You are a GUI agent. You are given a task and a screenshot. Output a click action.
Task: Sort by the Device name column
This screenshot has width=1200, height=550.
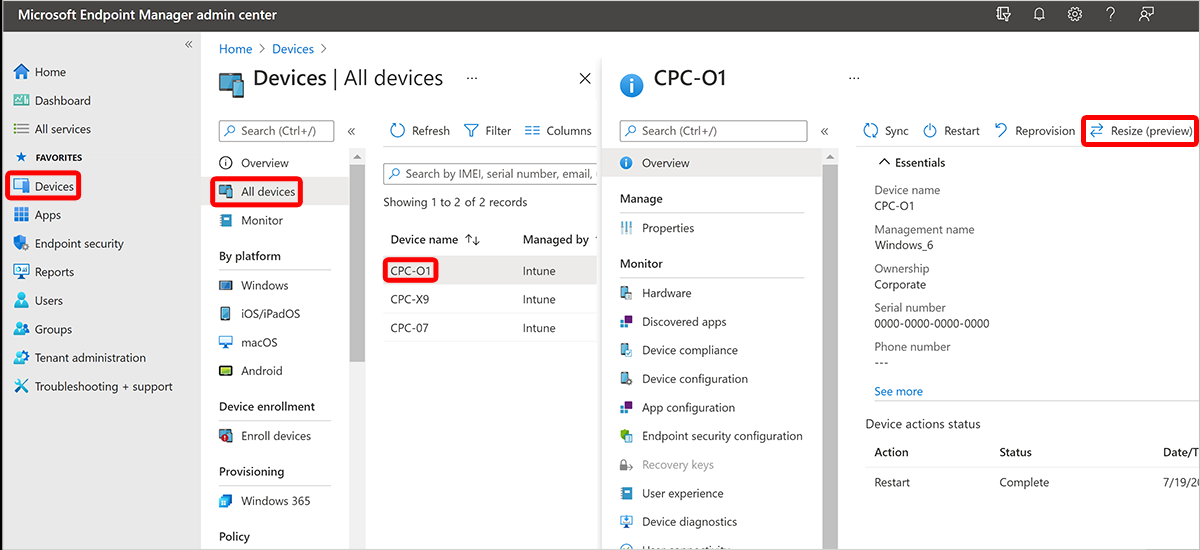click(x=435, y=240)
